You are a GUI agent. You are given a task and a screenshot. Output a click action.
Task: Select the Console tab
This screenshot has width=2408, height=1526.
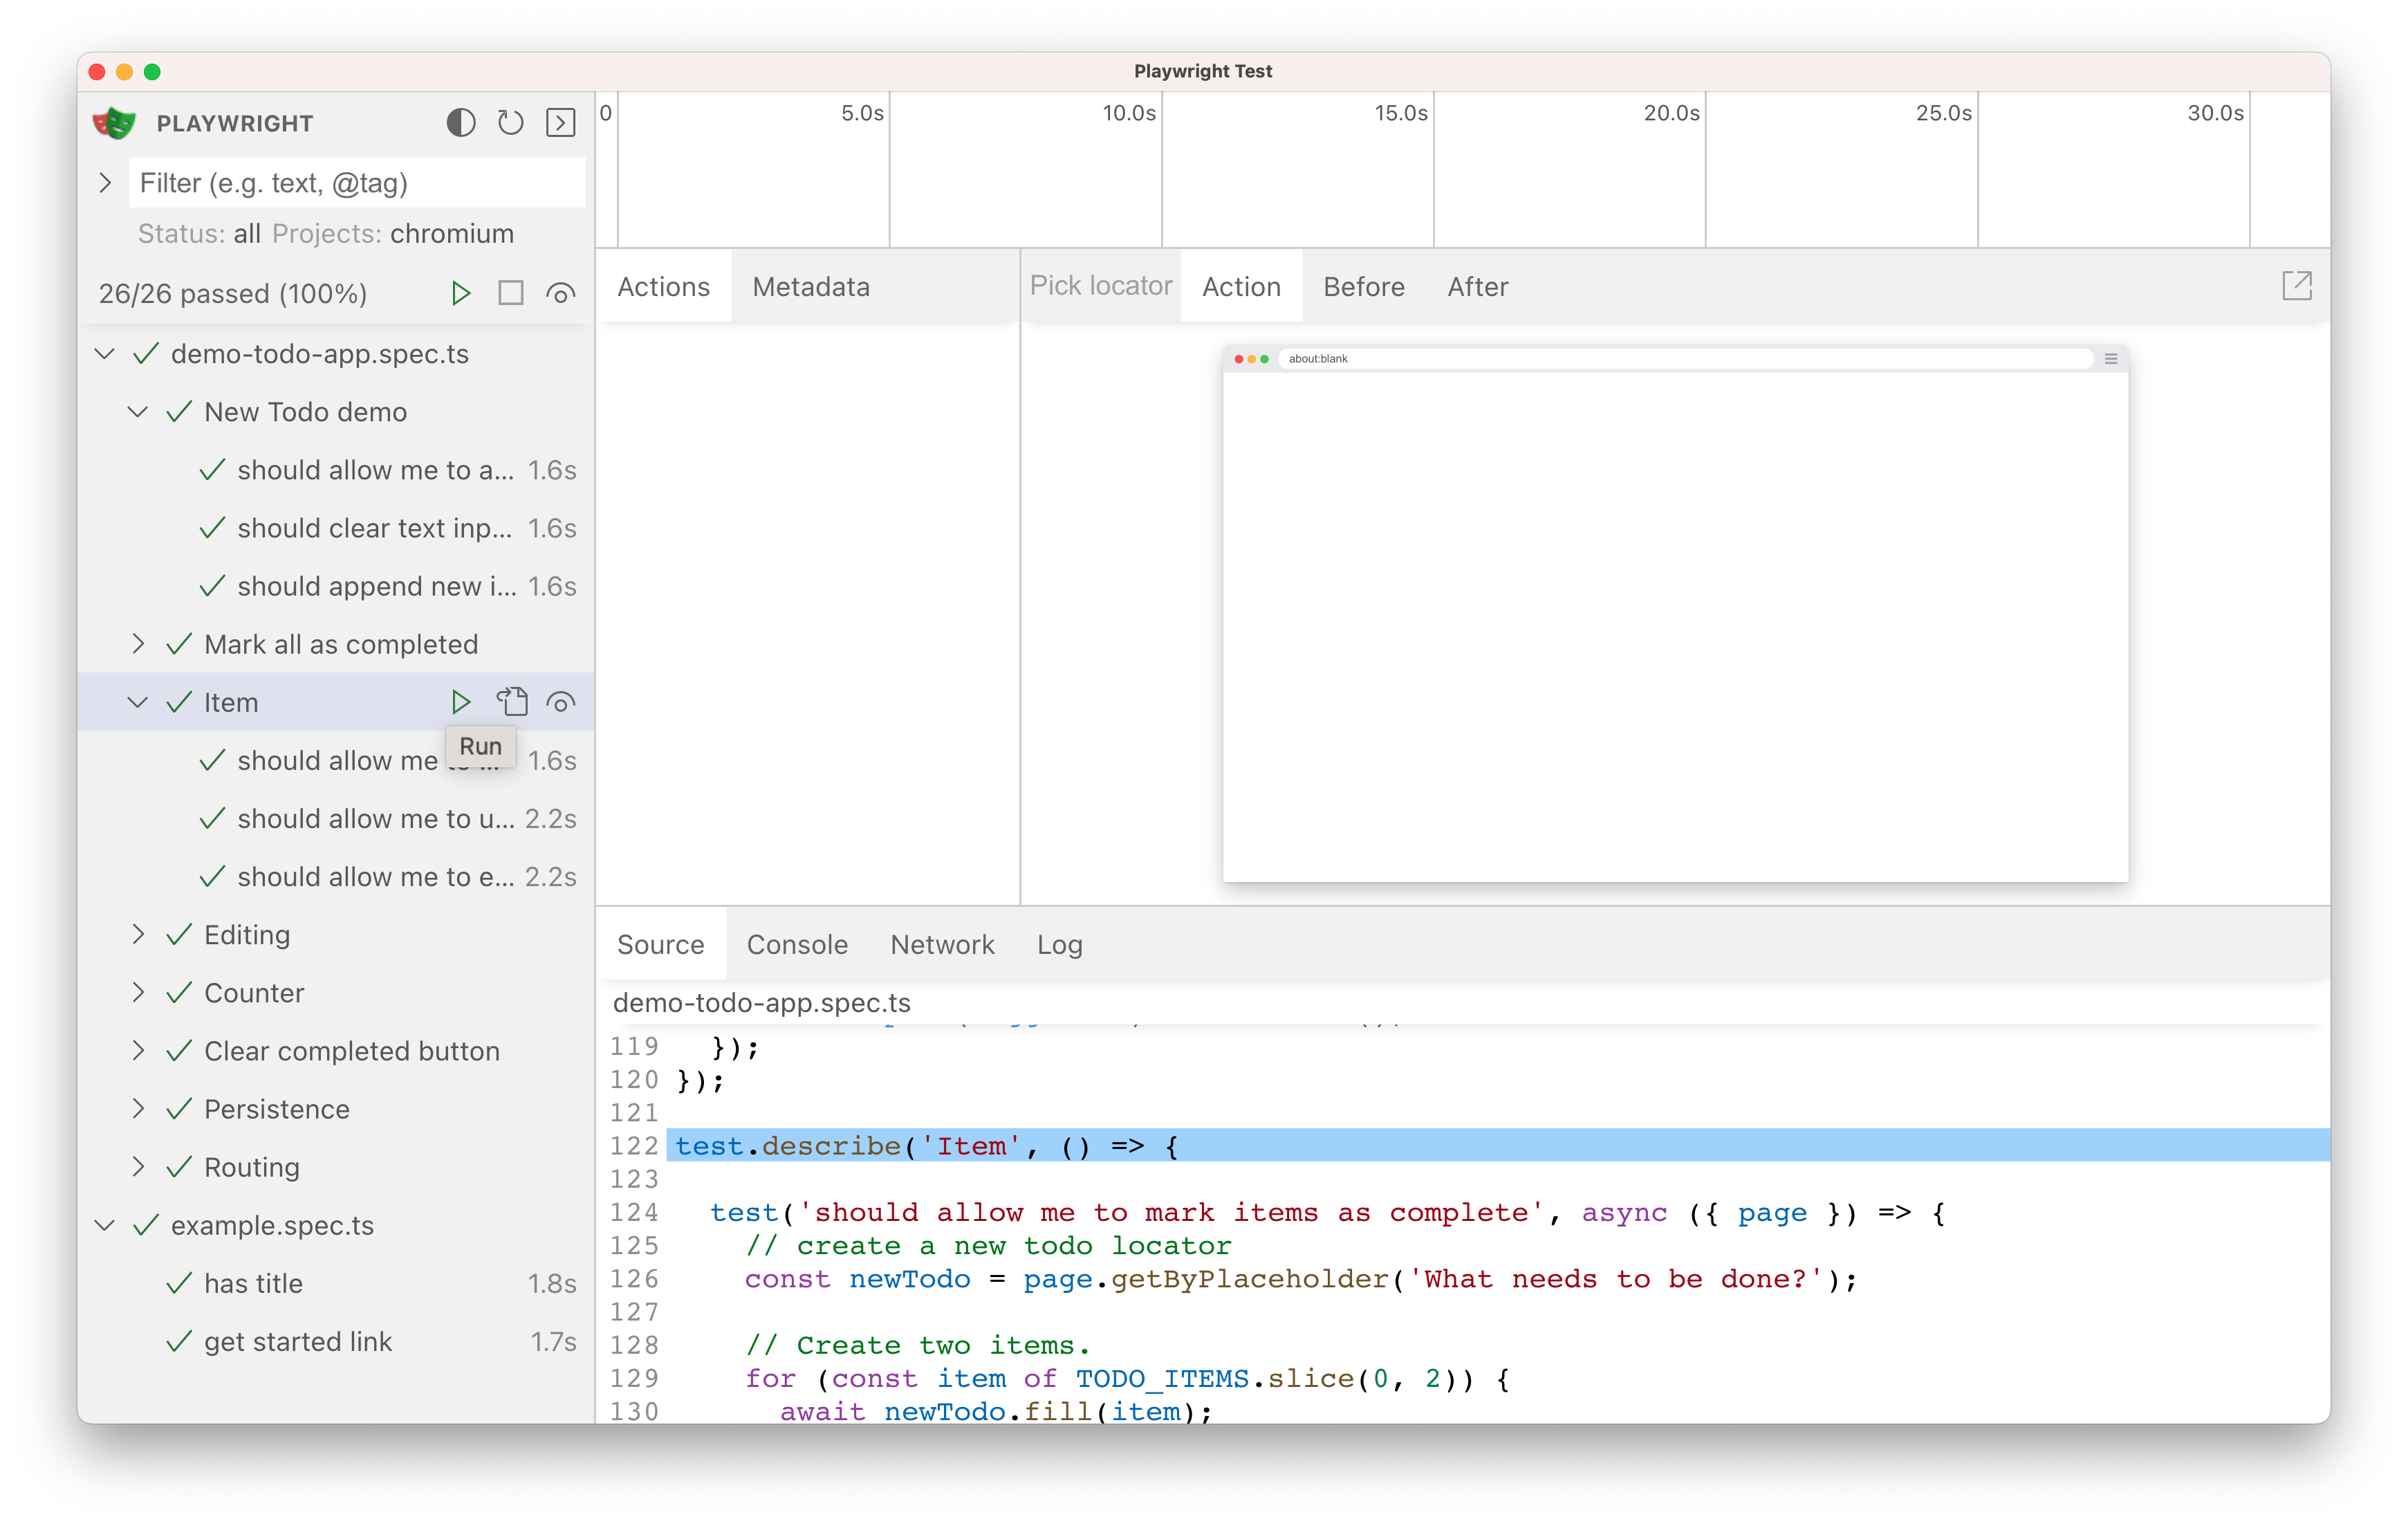(x=797, y=944)
